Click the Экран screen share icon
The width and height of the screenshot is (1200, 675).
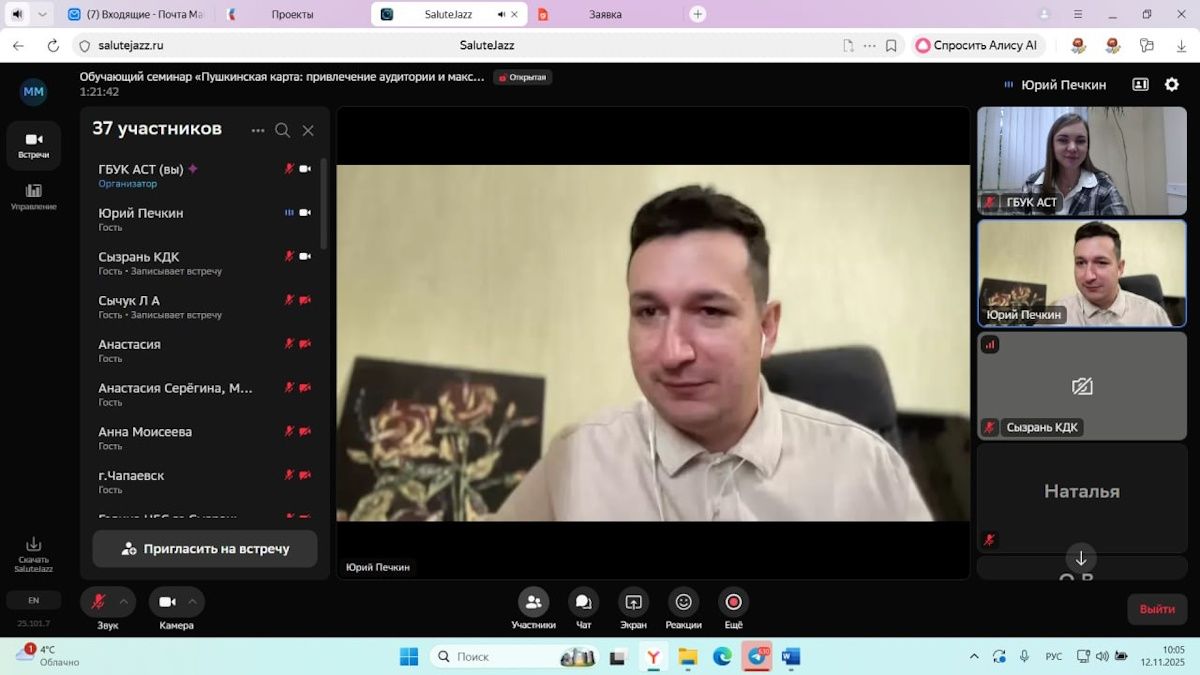pos(633,602)
